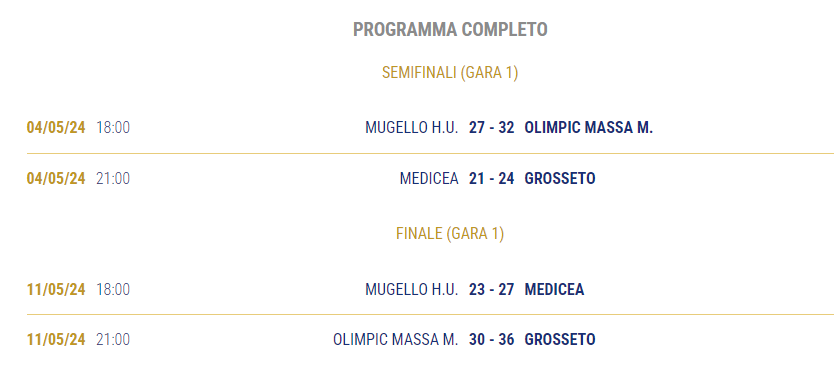
Task: Select the 11/05/24 date at 18:00
Action: (56, 289)
